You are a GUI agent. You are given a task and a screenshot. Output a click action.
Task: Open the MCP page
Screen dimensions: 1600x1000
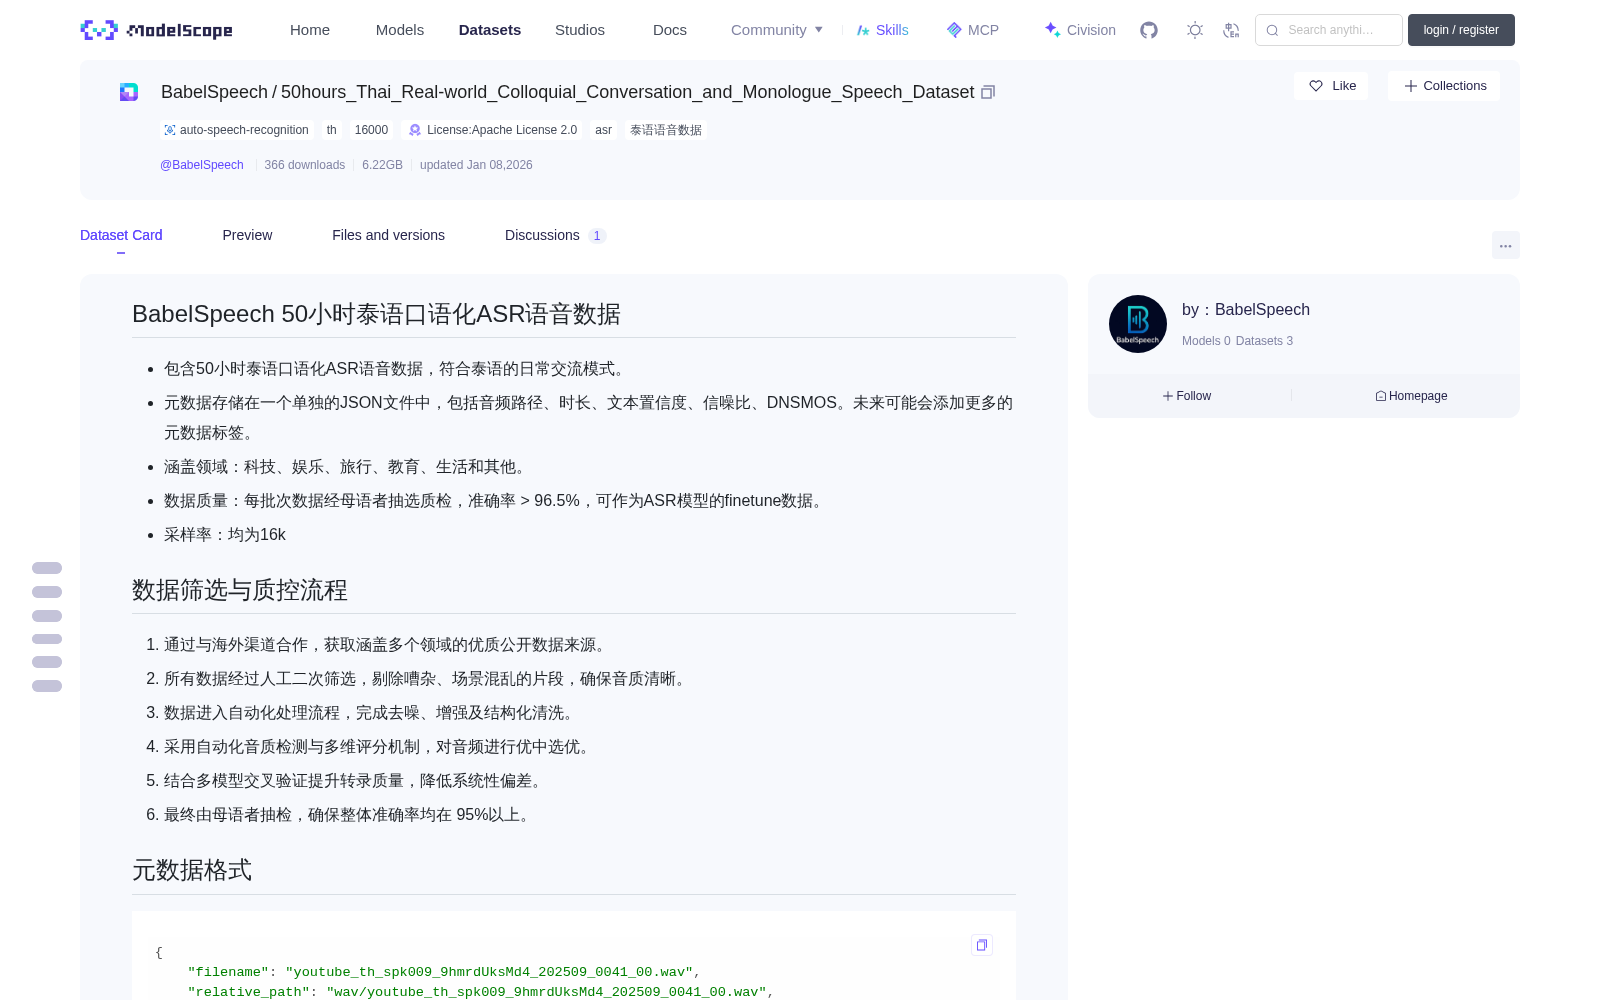[x=973, y=30]
